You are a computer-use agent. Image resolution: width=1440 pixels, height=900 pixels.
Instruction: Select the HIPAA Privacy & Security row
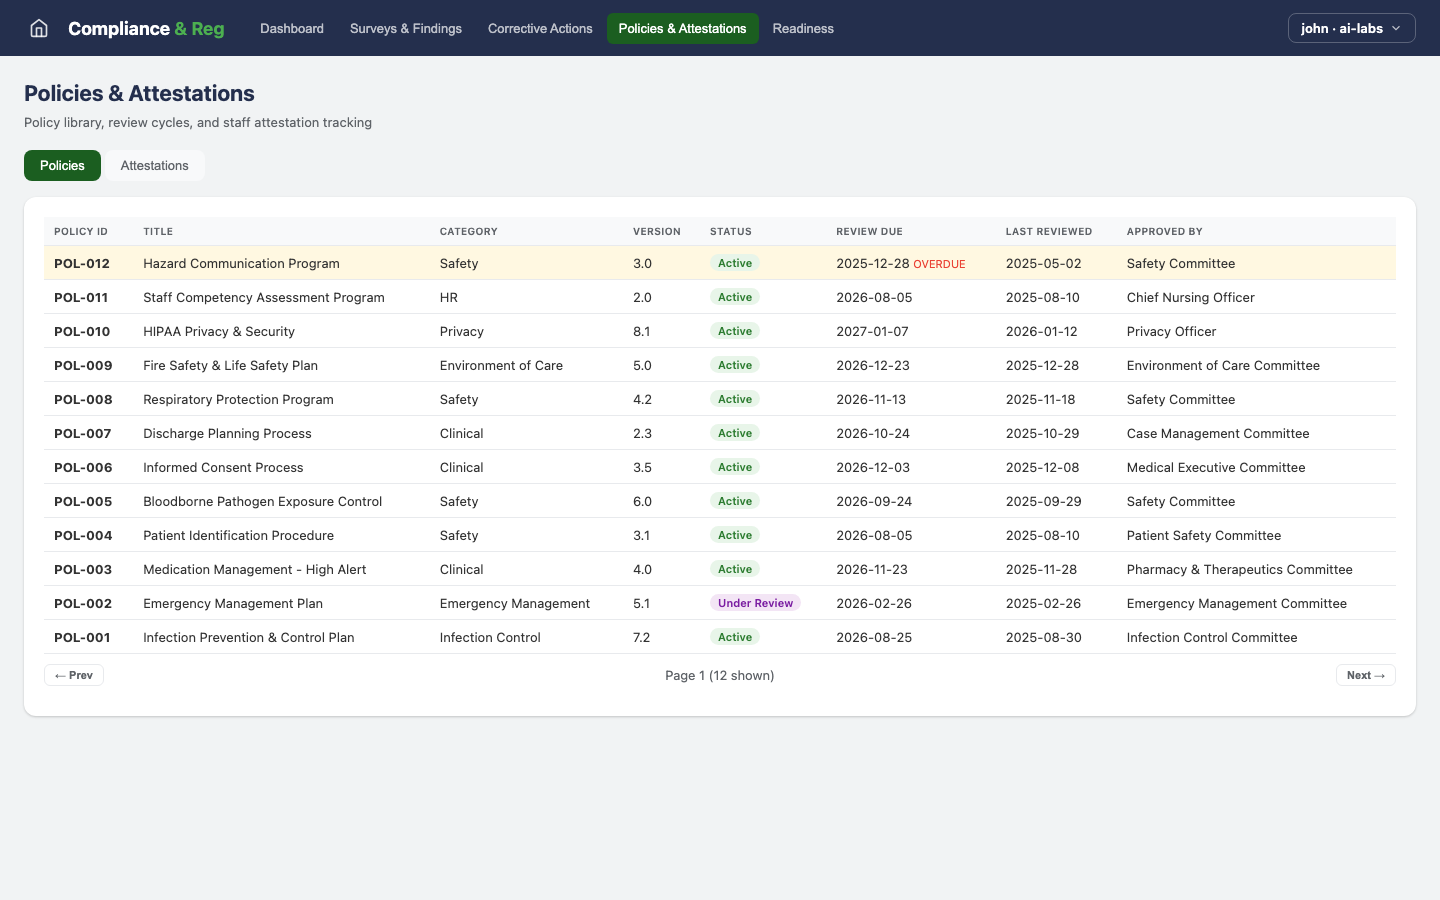pyautogui.click(x=219, y=331)
